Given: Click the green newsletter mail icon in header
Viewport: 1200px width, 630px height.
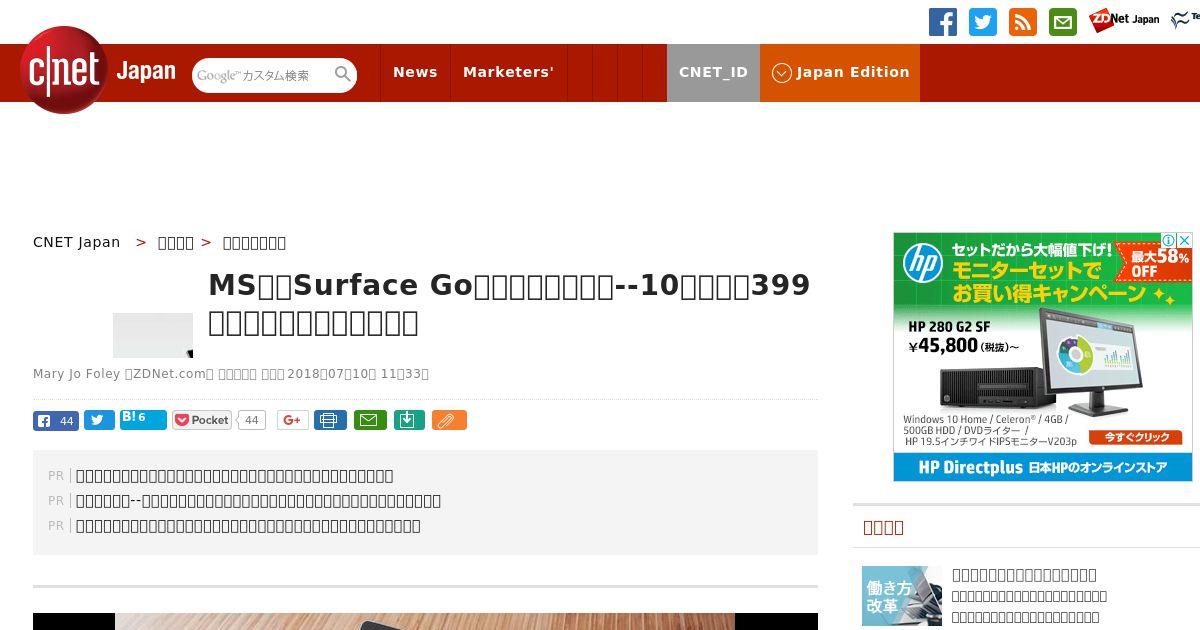Looking at the screenshot, I should point(1063,22).
